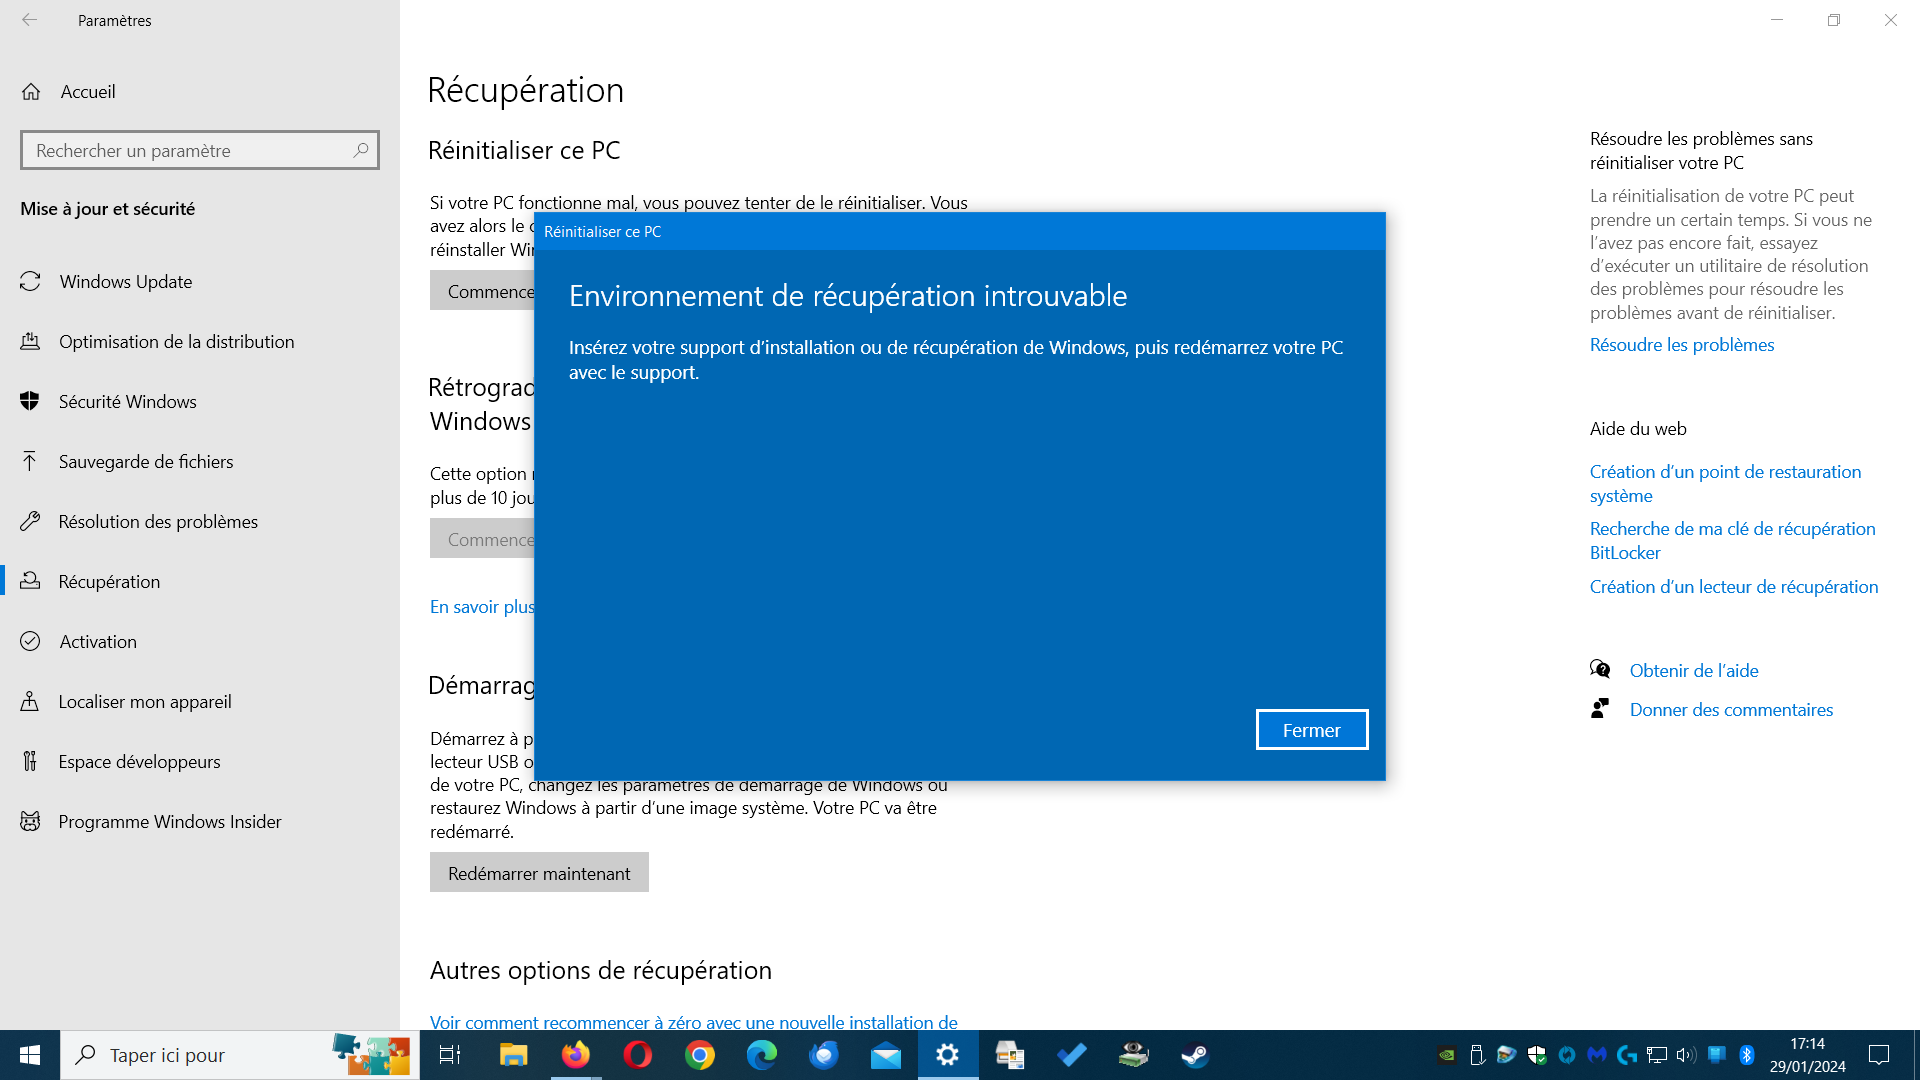Open Localiser mon appareil

click(x=144, y=701)
